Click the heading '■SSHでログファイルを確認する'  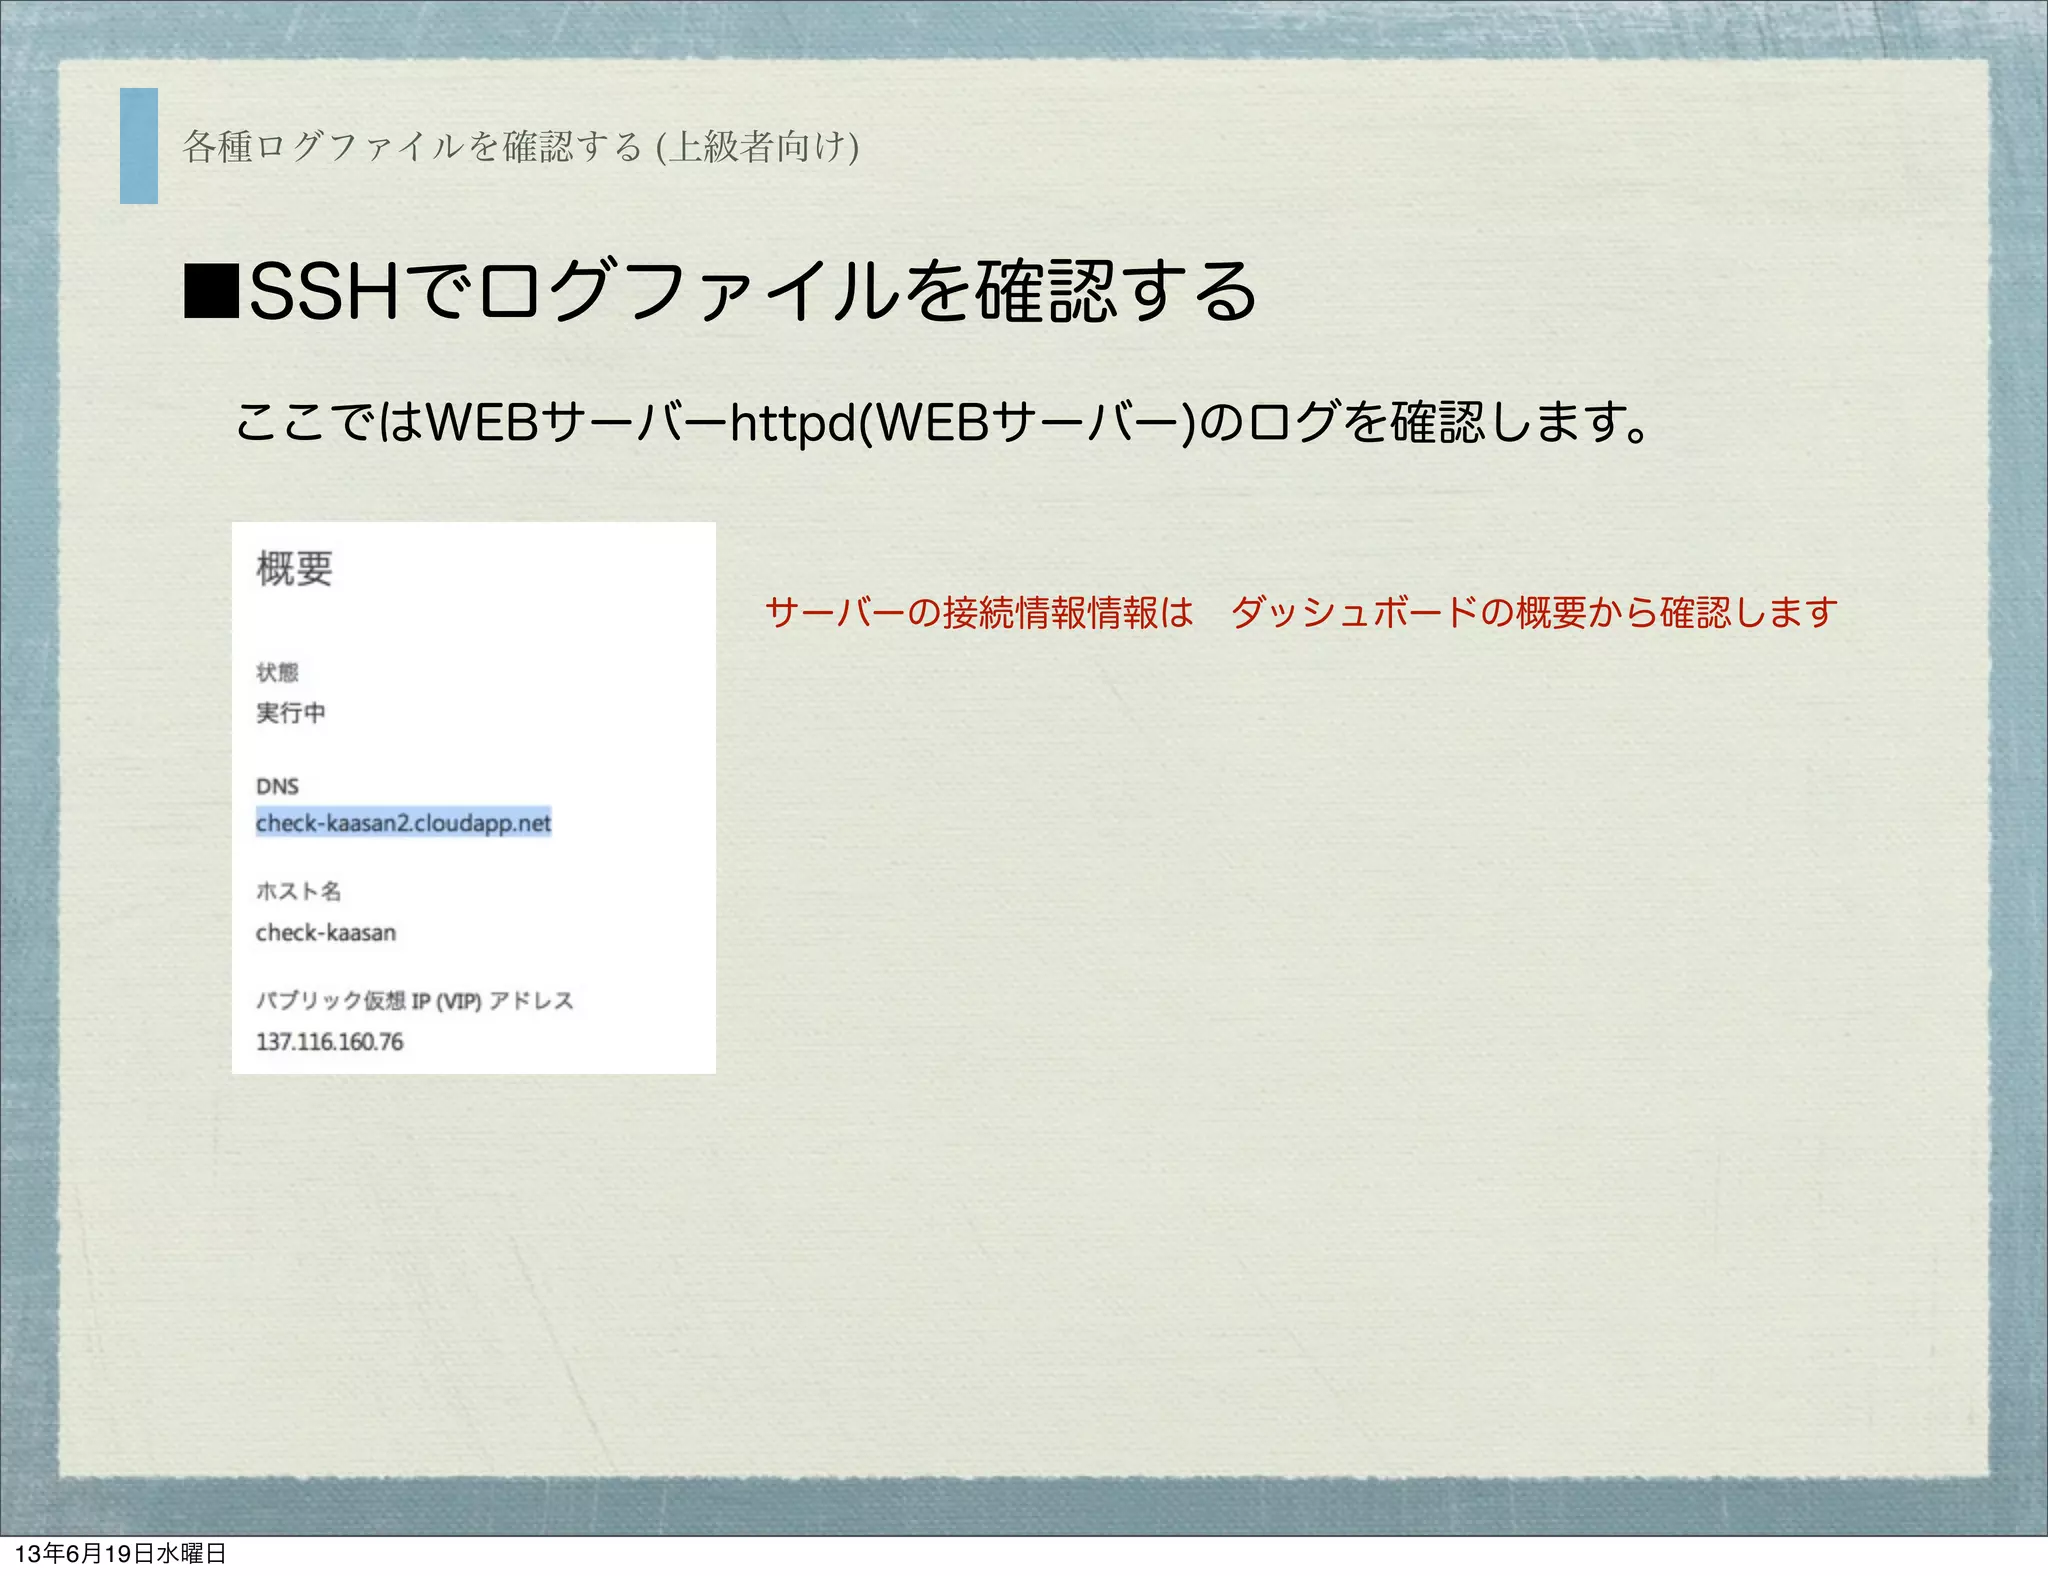tap(720, 291)
